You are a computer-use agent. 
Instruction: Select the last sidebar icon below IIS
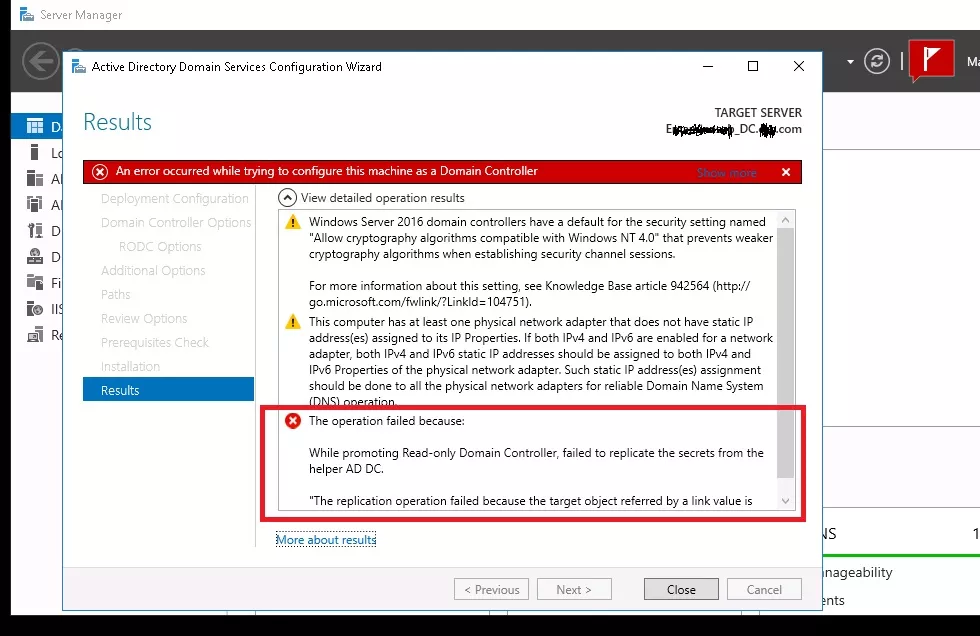point(35,335)
